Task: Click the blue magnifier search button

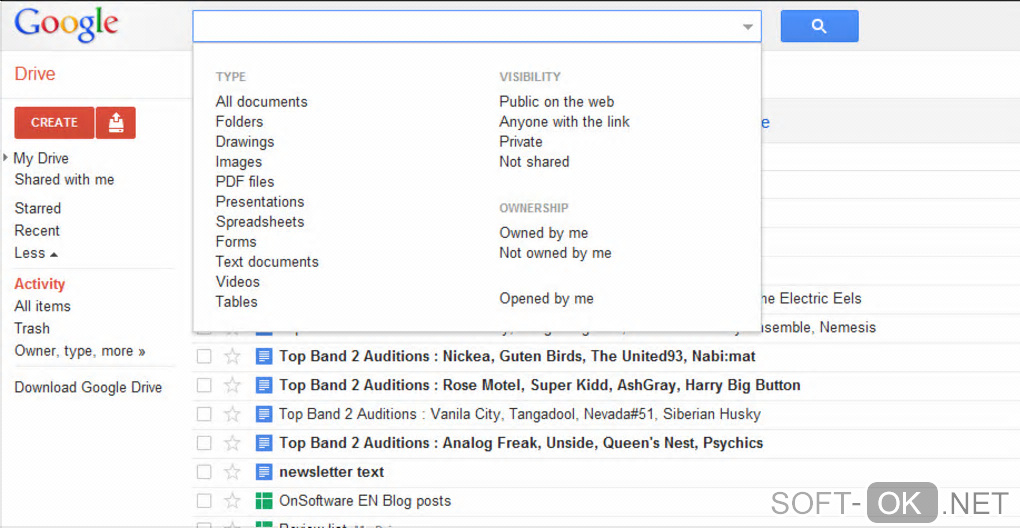Action: [x=819, y=26]
